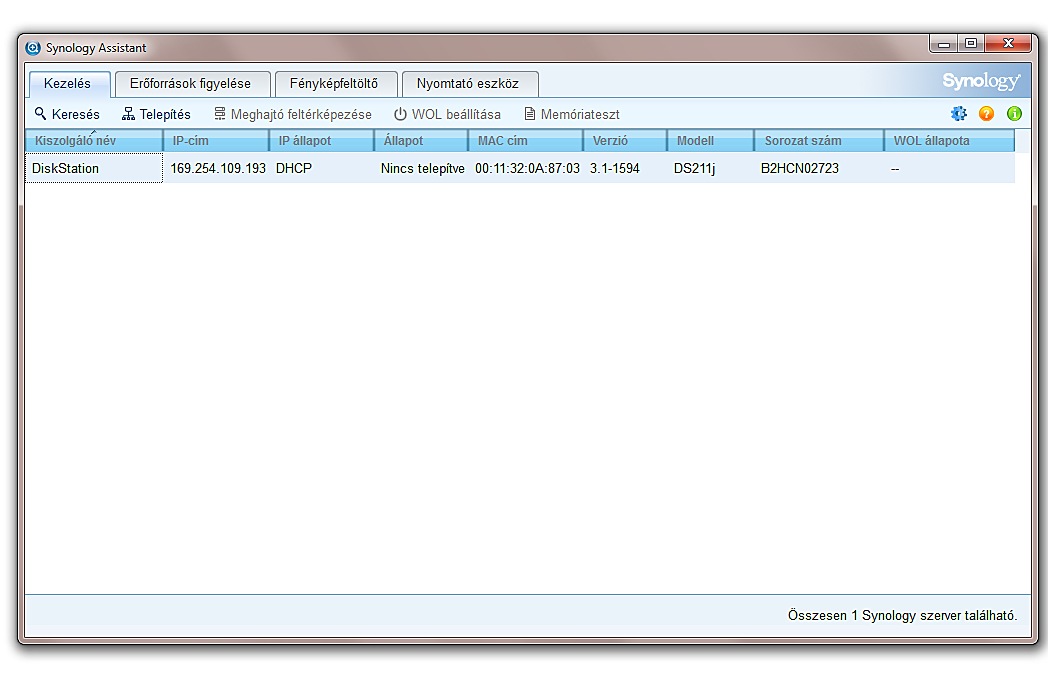The width and height of the screenshot is (1048, 696).
Task: Open help with the orange question mark icon
Action: pyautogui.click(x=987, y=114)
